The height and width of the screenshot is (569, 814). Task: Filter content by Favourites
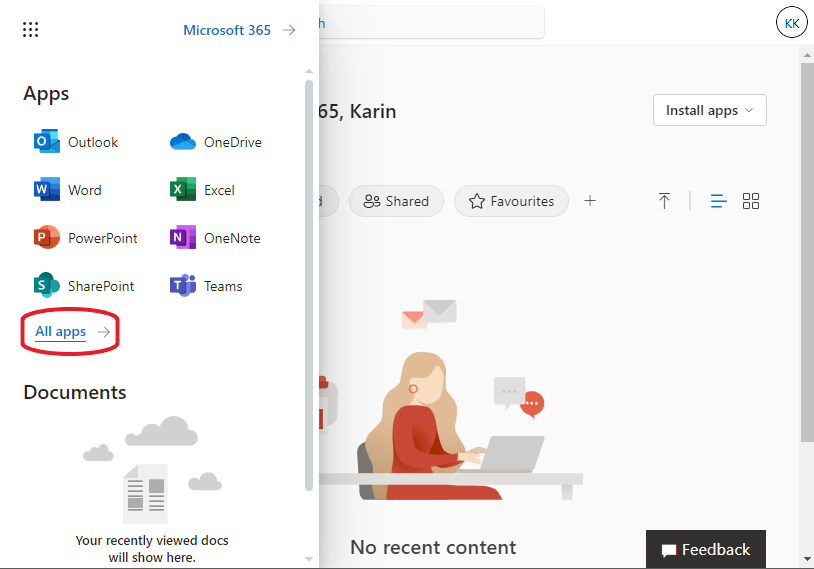(511, 201)
